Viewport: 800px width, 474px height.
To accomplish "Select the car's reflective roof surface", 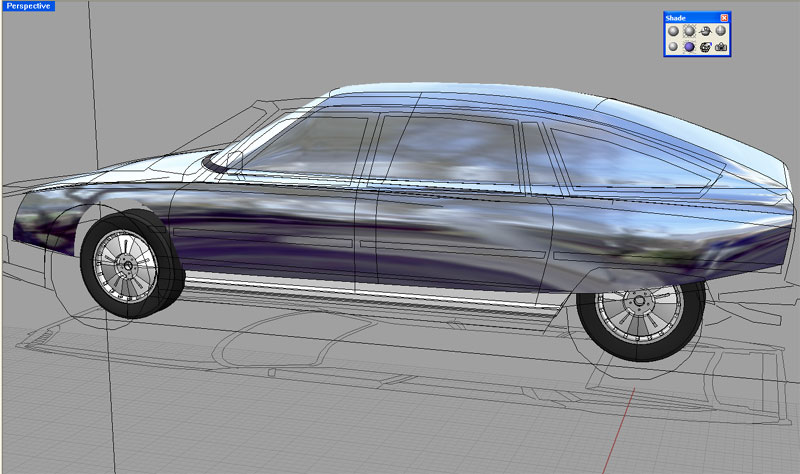I will coord(510,97).
